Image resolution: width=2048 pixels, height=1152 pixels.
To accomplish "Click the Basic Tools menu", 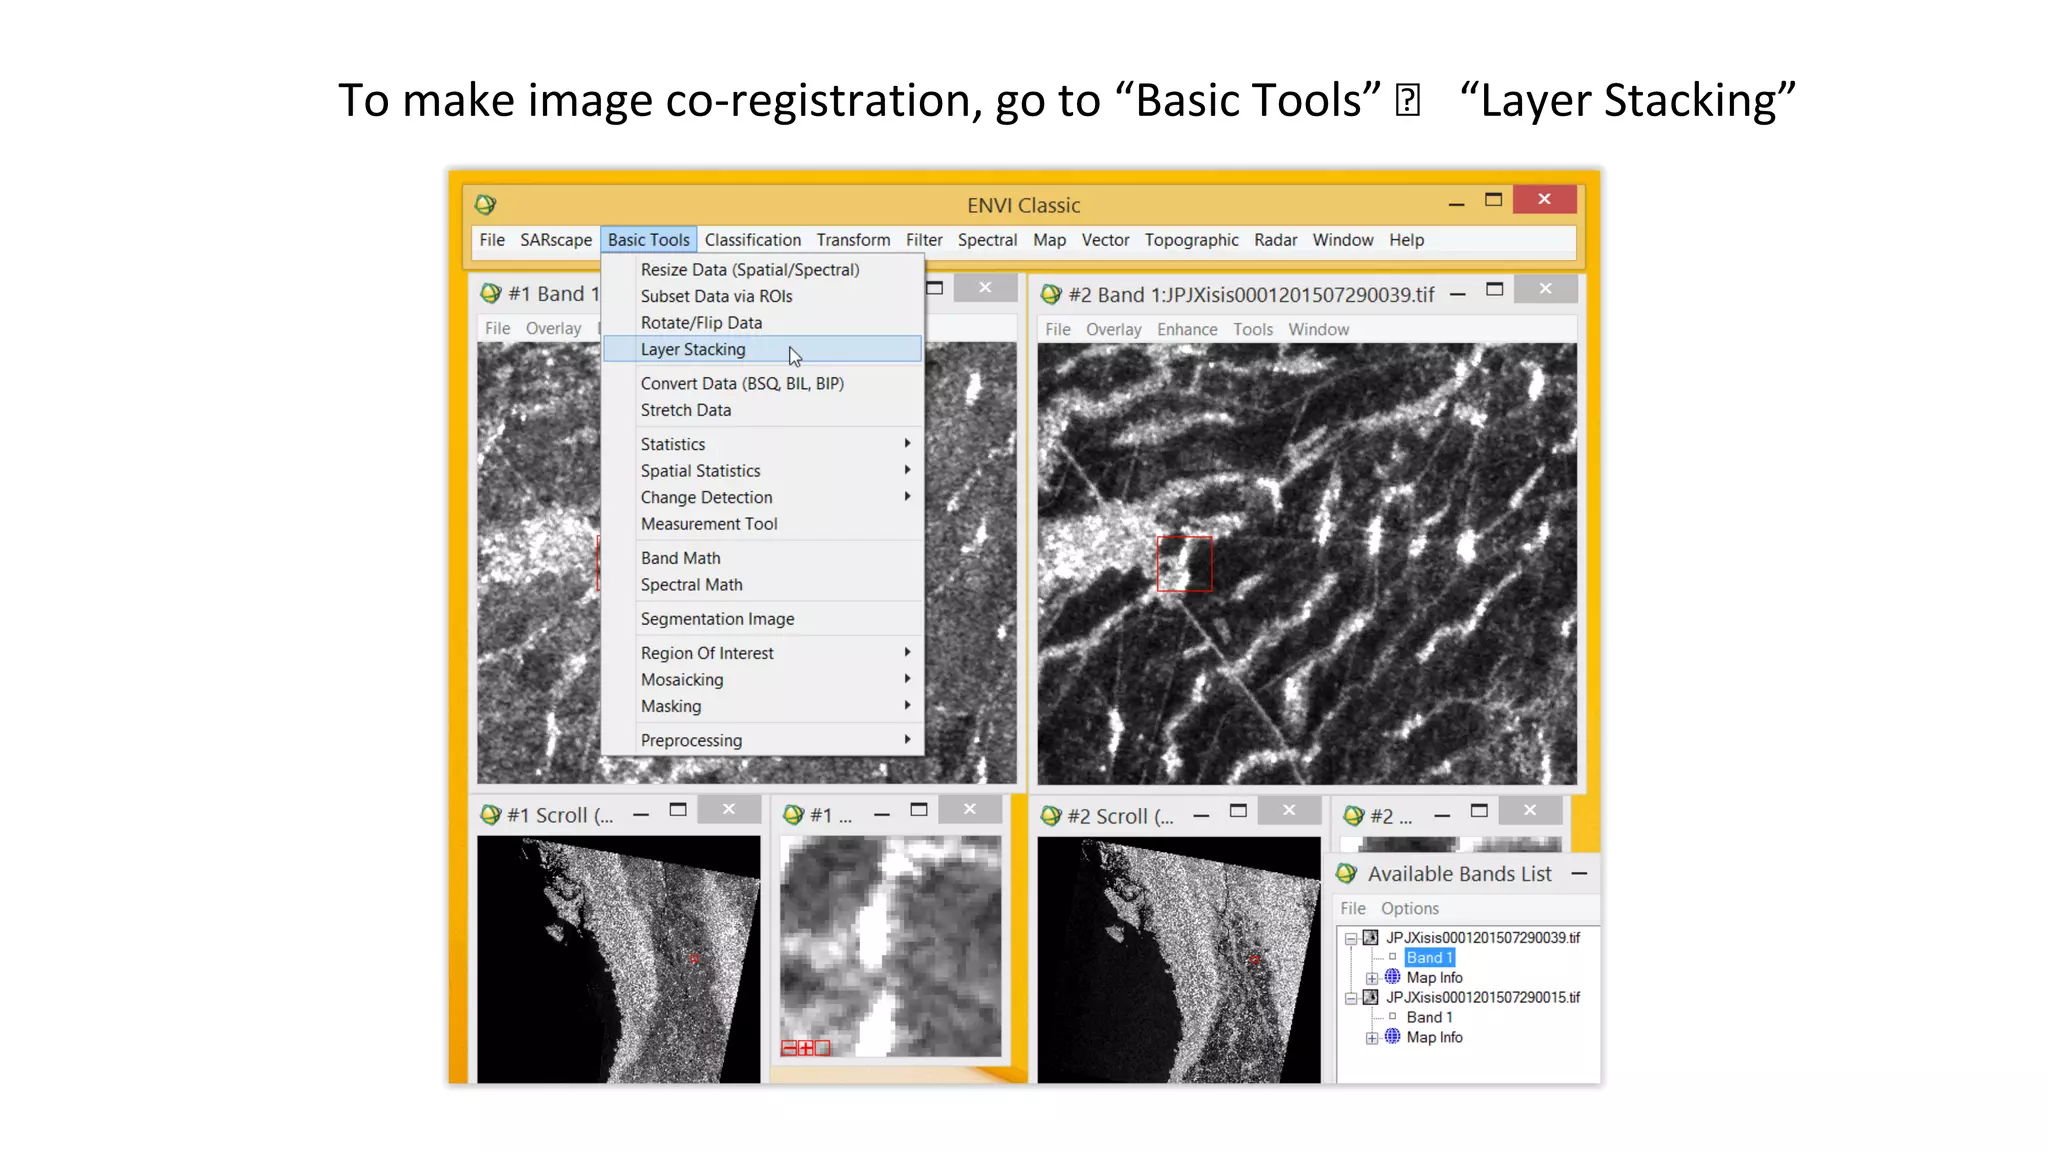I will coord(648,240).
